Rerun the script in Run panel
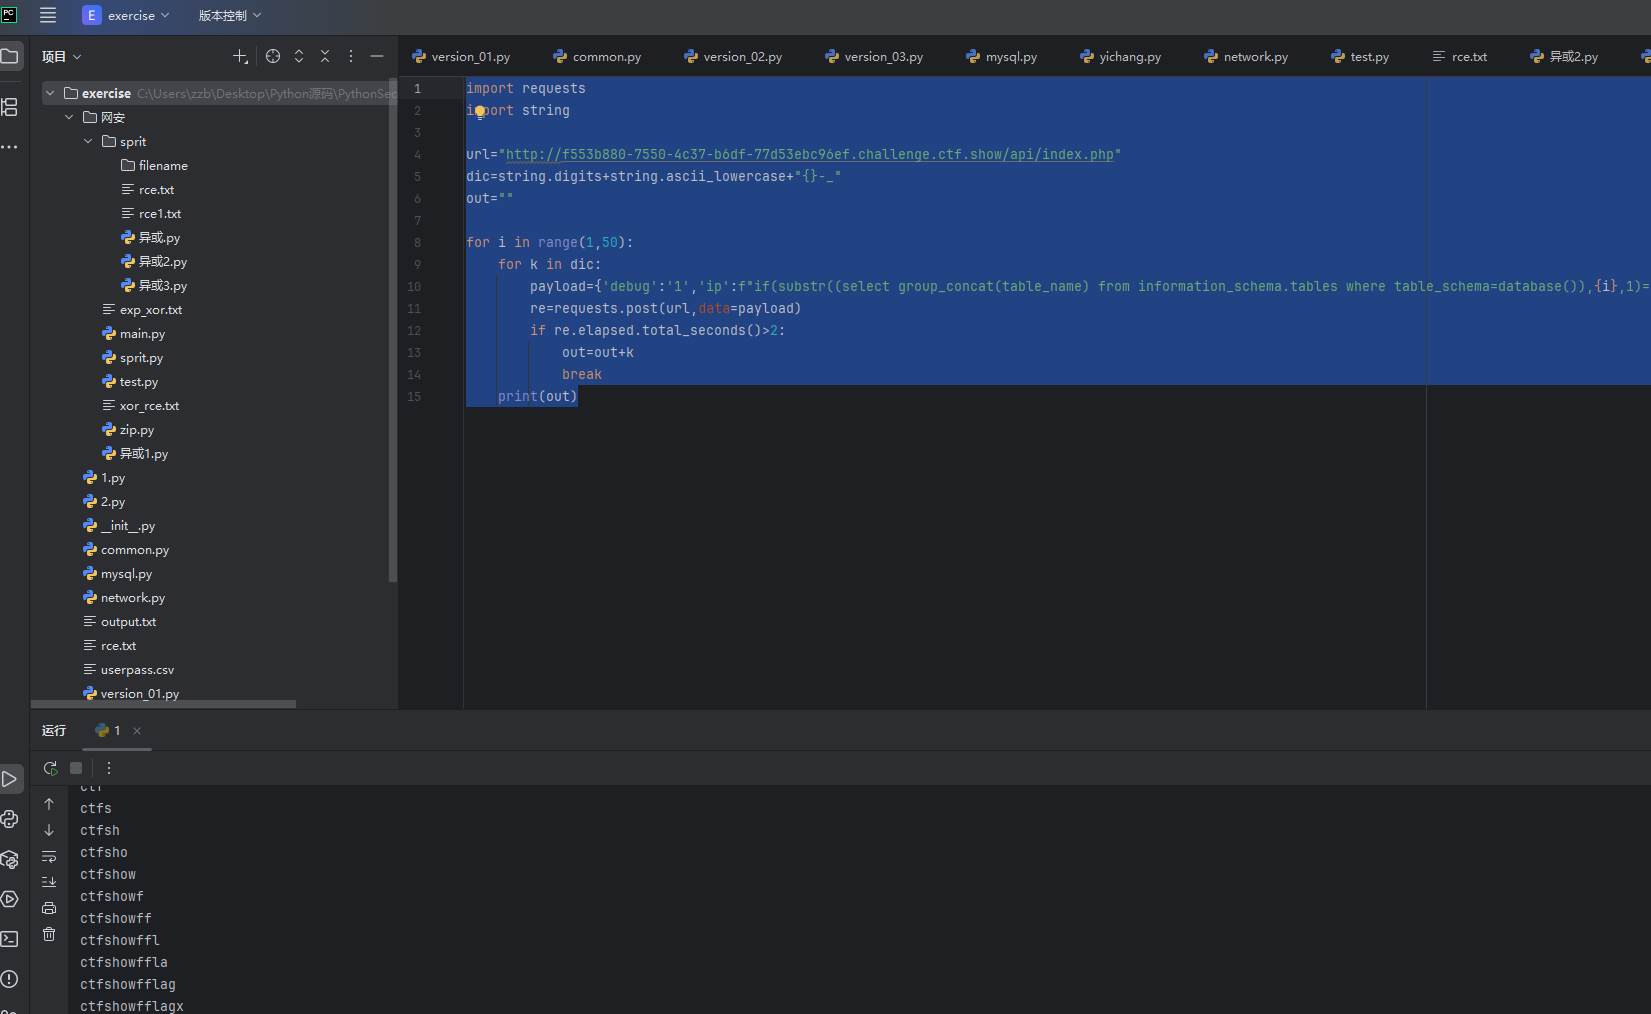This screenshot has height=1014, width=1651. (50, 768)
